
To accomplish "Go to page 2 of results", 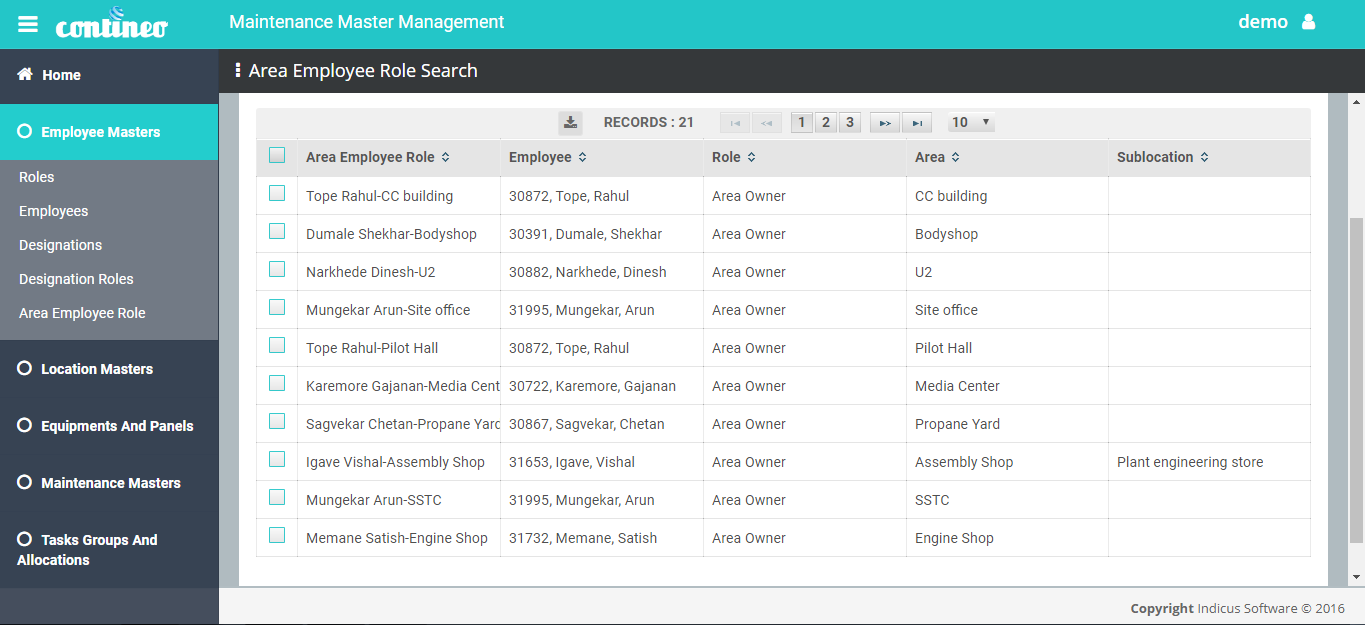I will point(825,123).
